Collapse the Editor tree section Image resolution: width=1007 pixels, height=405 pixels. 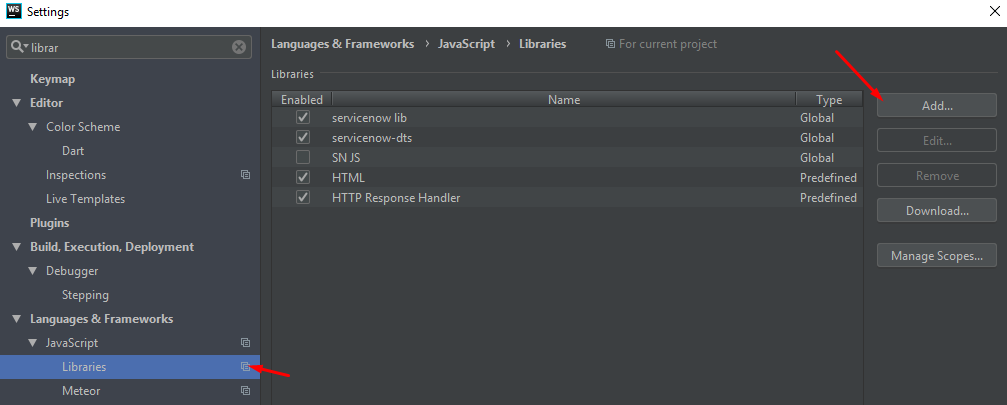[16, 103]
